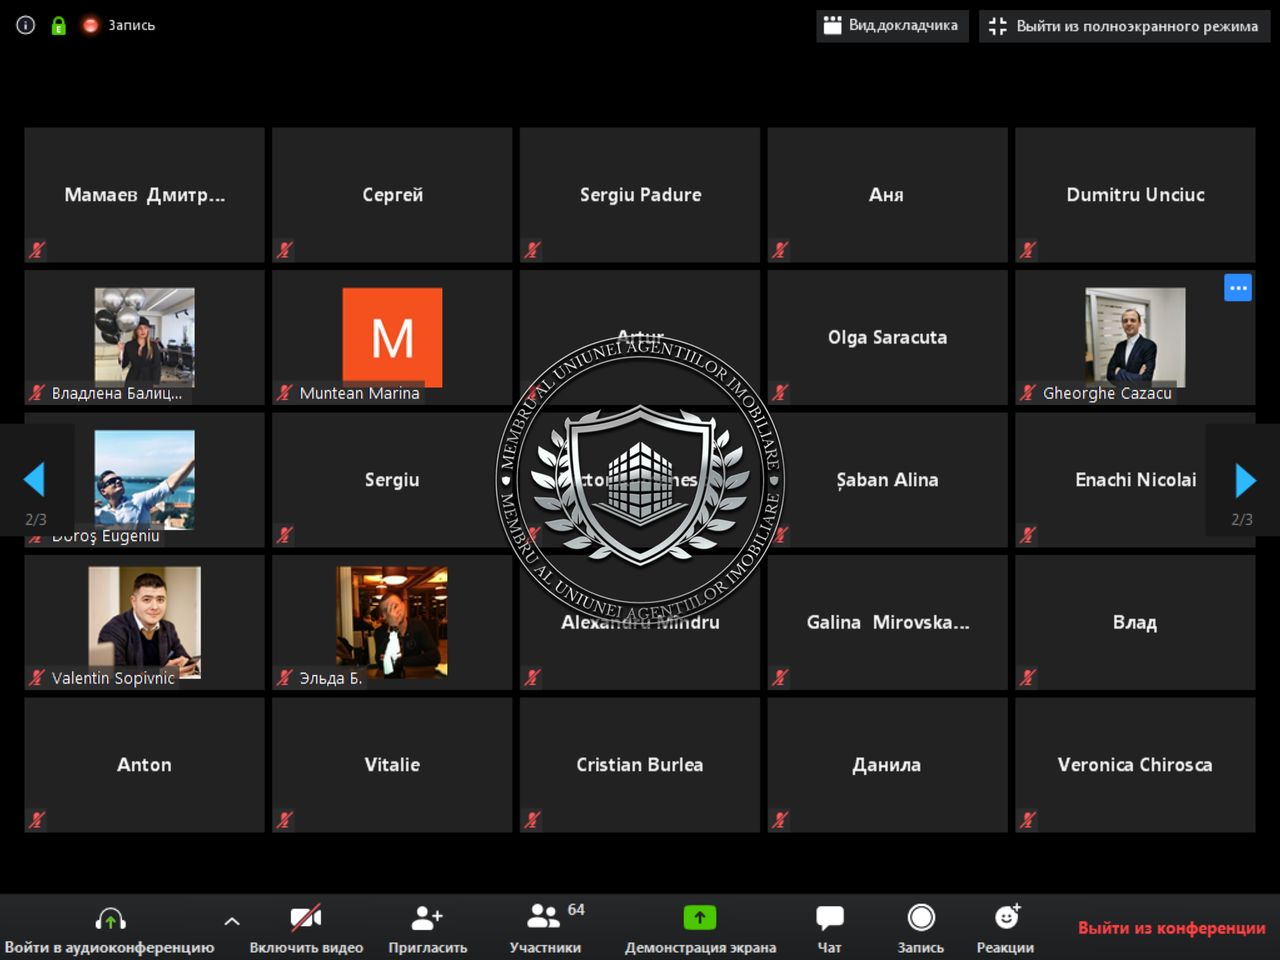Select Valentin Sopivnic profile photo
The height and width of the screenshot is (960, 1280).
click(145, 622)
